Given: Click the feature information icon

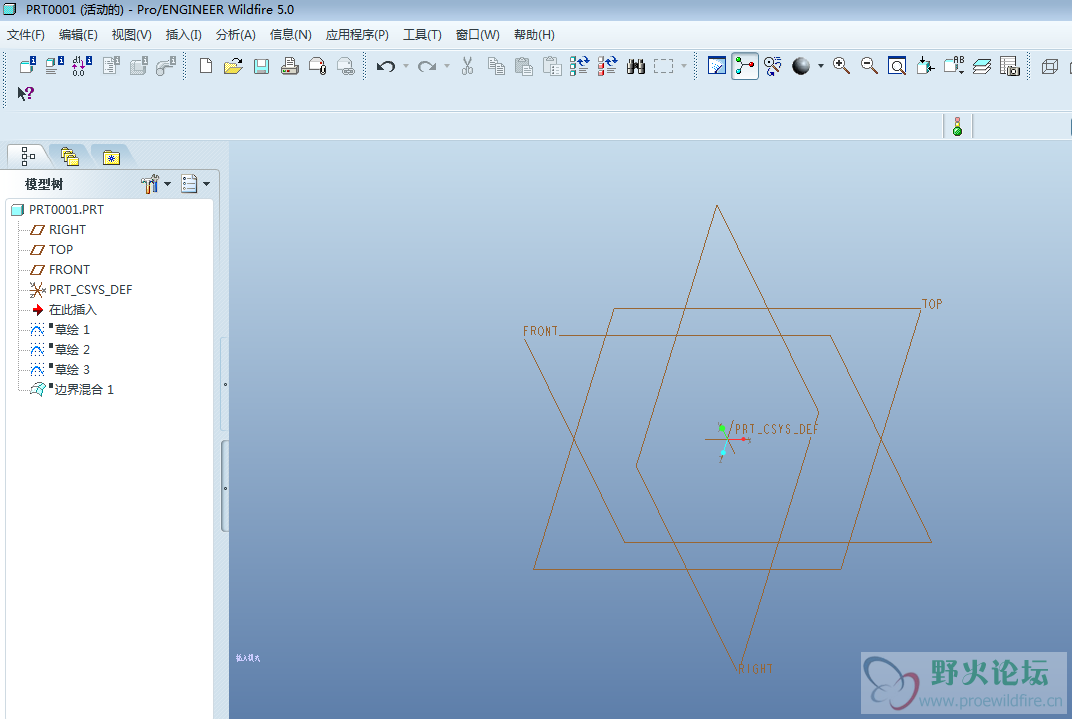Looking at the screenshot, I should (x=28, y=66).
